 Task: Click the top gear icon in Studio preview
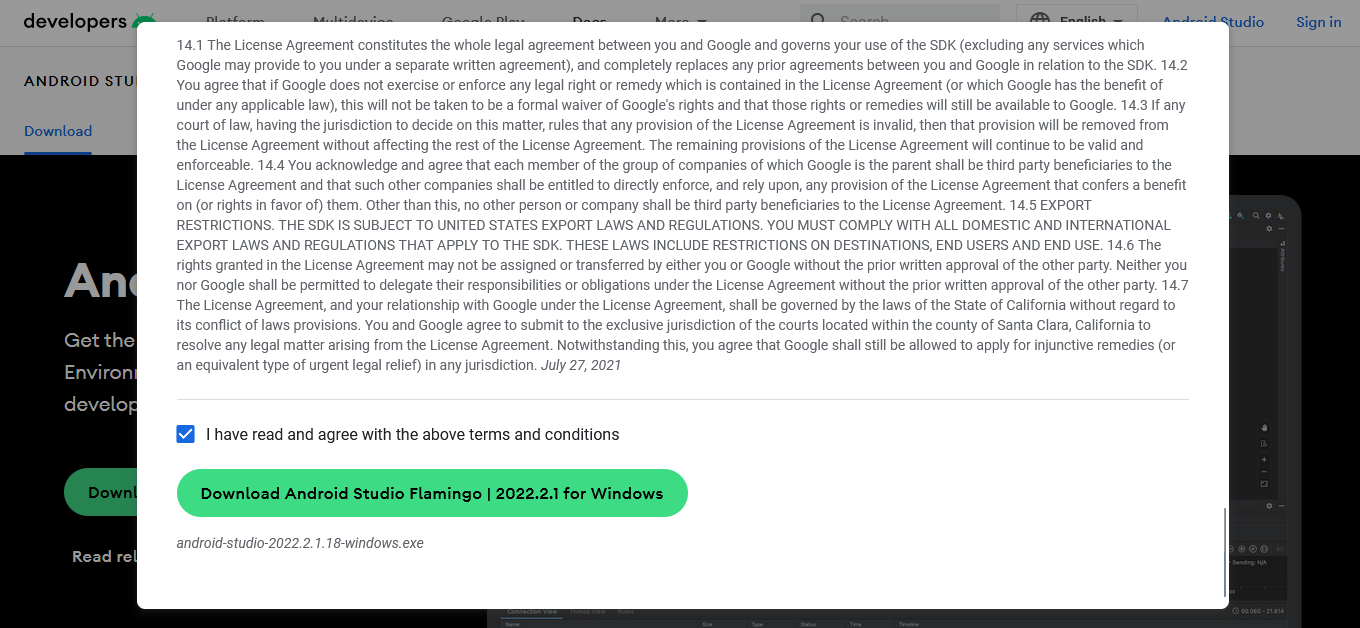pos(1269,215)
